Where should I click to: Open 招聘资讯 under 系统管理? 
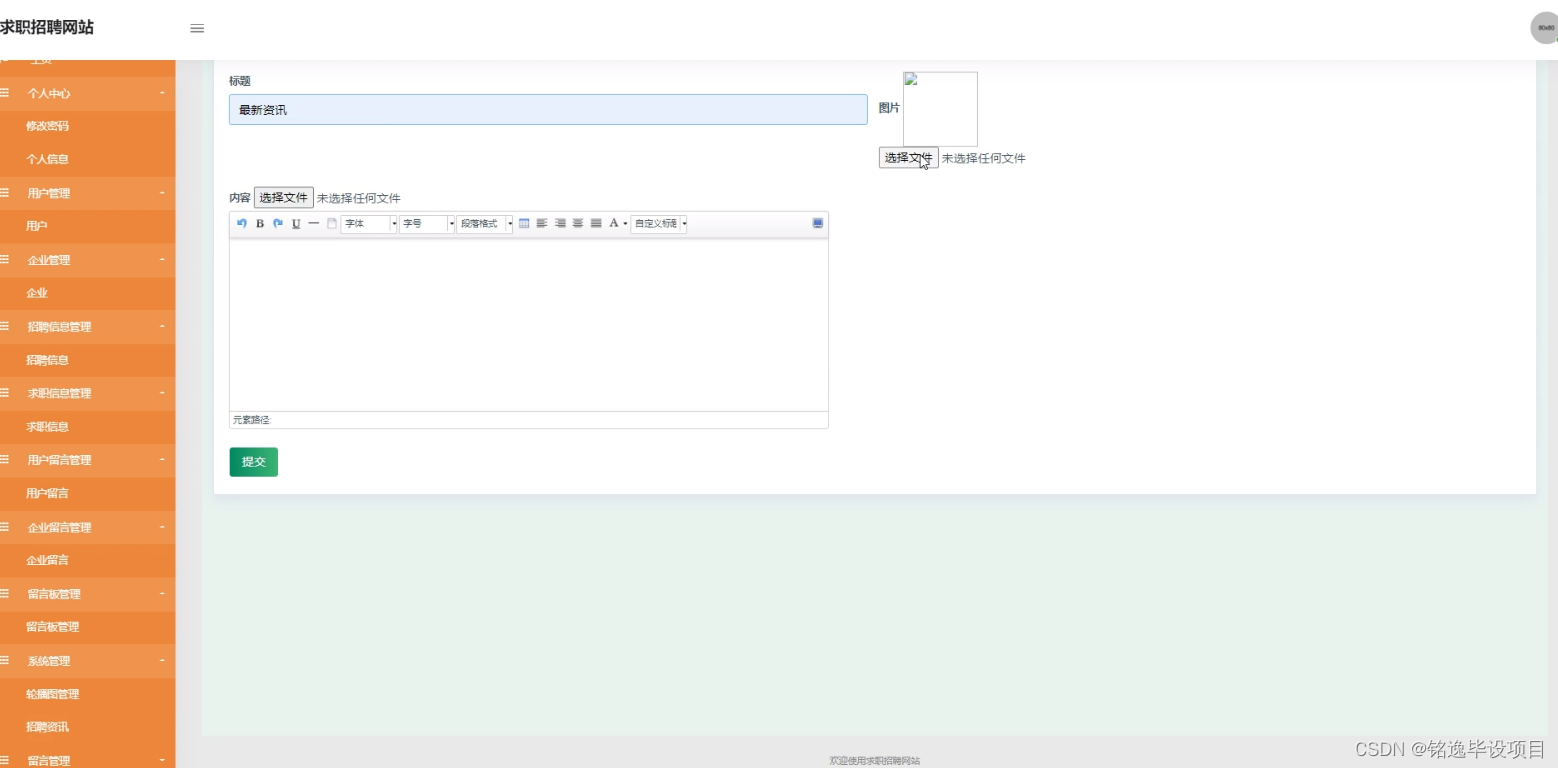pyautogui.click(x=49, y=726)
